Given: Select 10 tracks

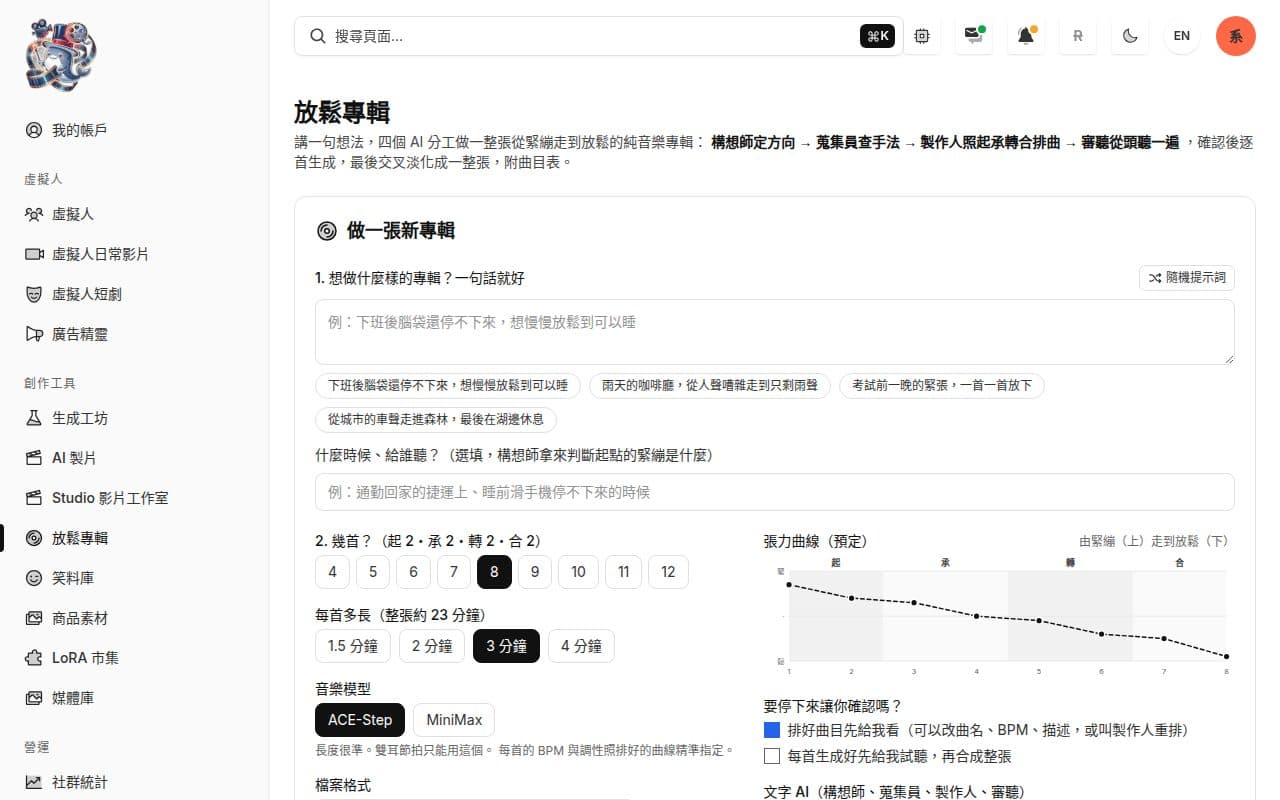Looking at the screenshot, I should point(578,572).
